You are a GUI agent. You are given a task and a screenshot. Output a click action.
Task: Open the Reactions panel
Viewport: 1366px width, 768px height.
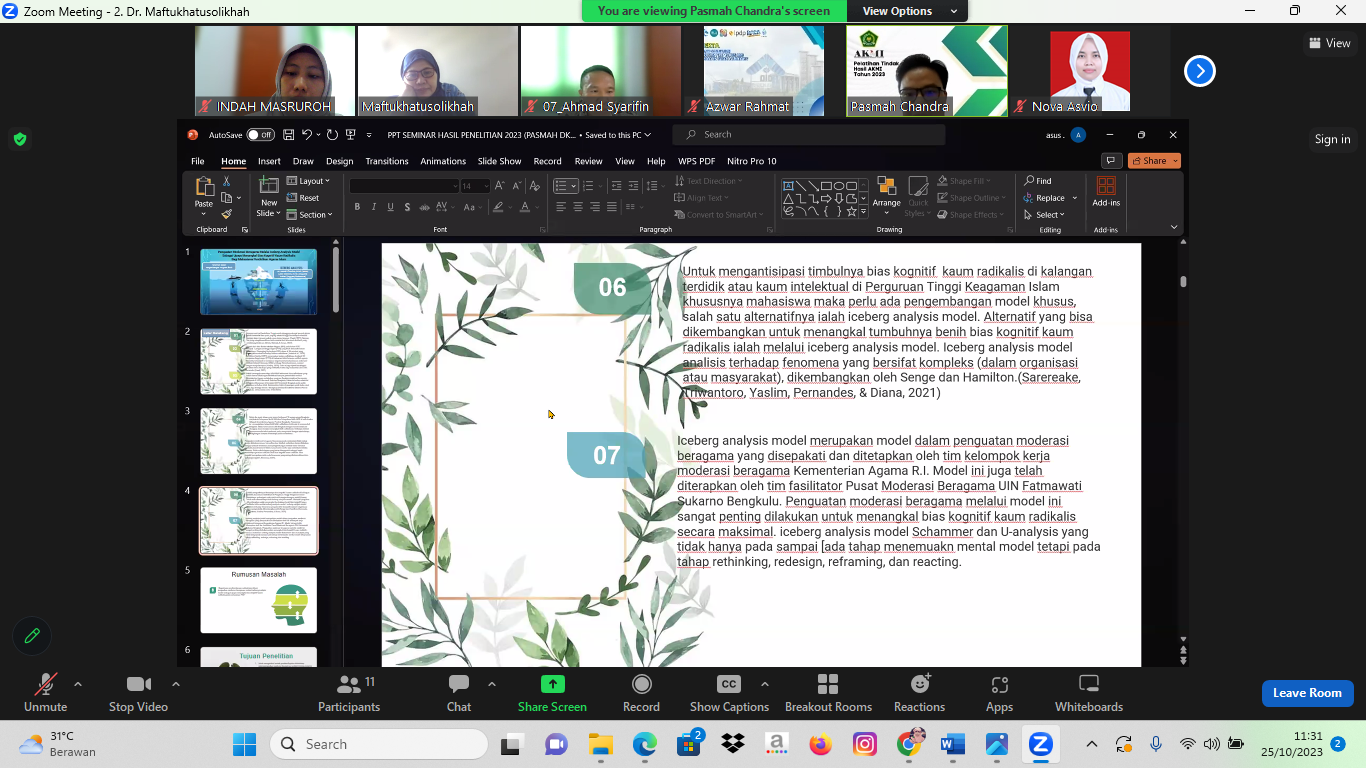click(x=919, y=685)
